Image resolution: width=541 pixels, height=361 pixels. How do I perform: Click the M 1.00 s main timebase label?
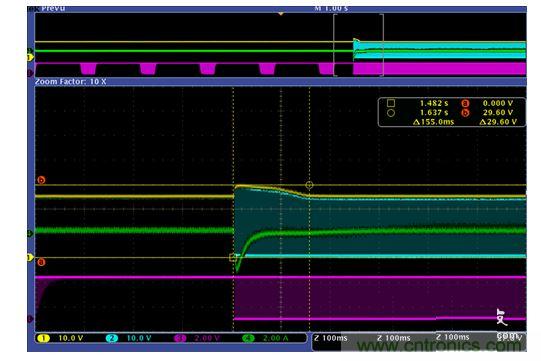click(331, 9)
